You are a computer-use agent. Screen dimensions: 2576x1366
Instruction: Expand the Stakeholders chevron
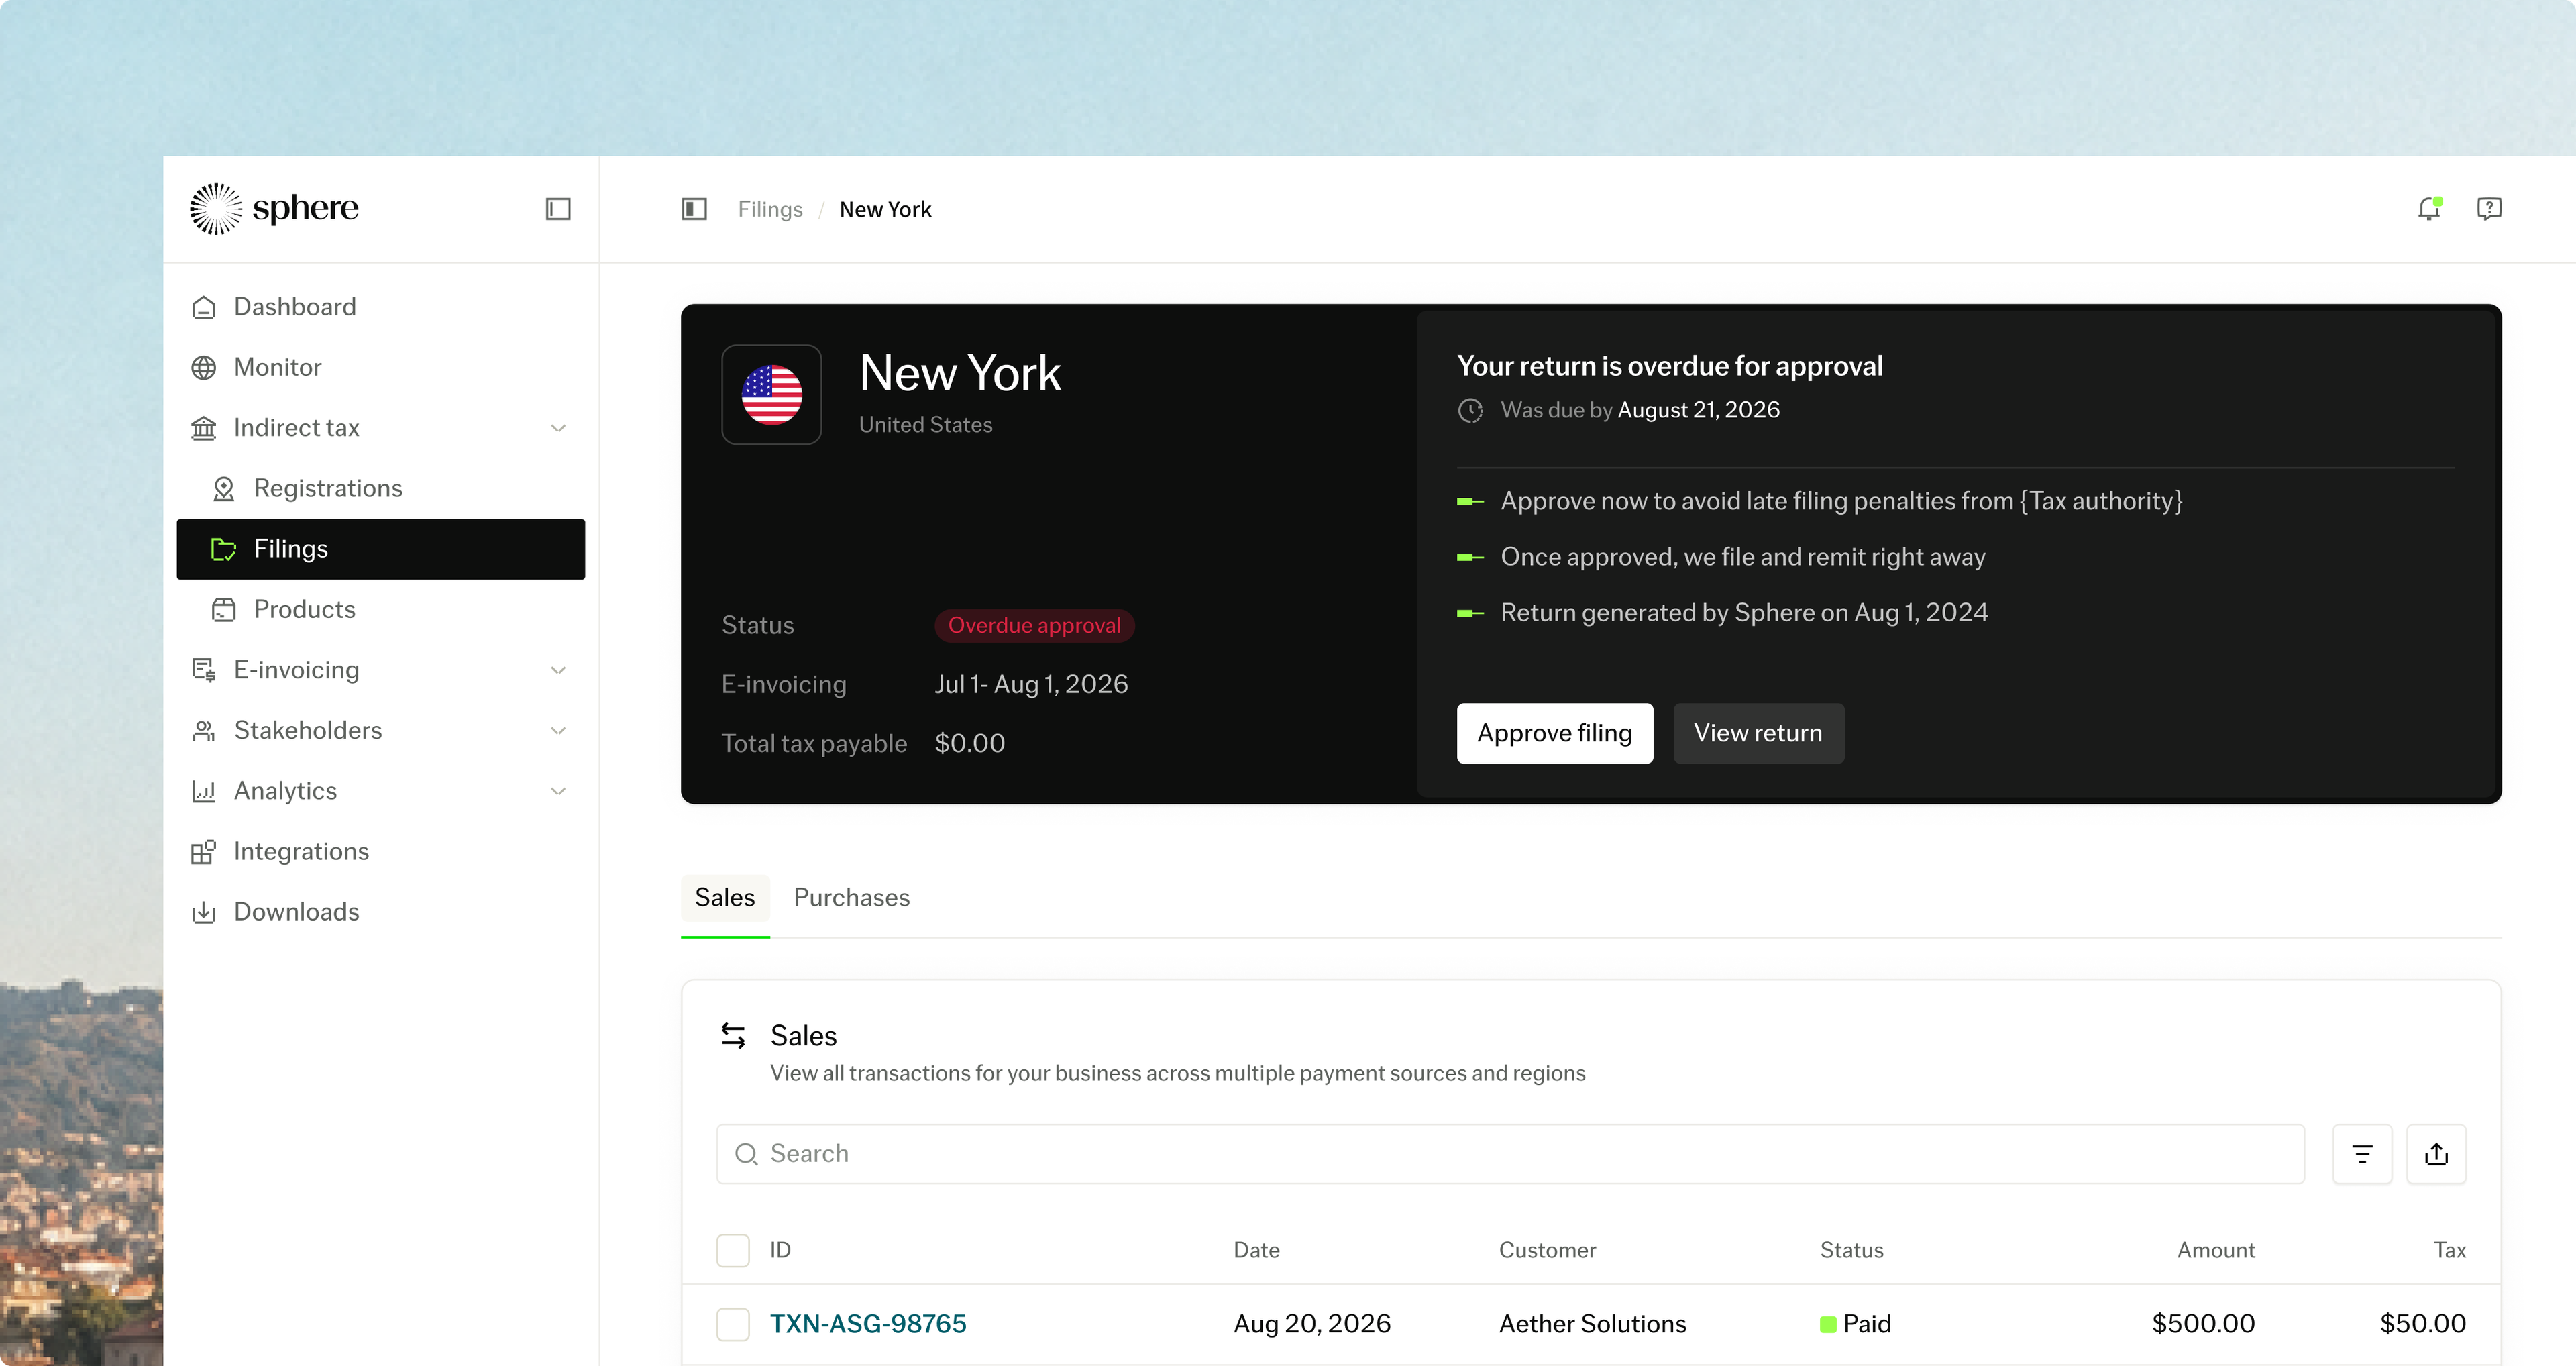(558, 731)
